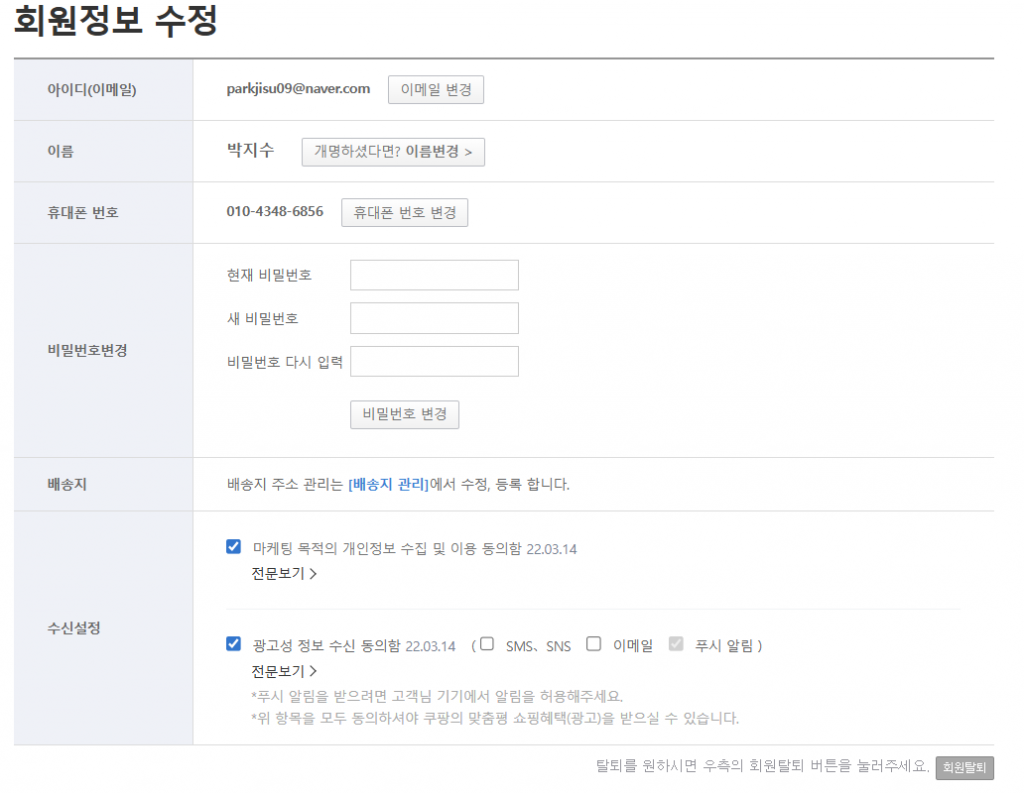Click the gray 회원탈퇴 button
Viewport: 1024px width, 794px height.
click(x=965, y=768)
